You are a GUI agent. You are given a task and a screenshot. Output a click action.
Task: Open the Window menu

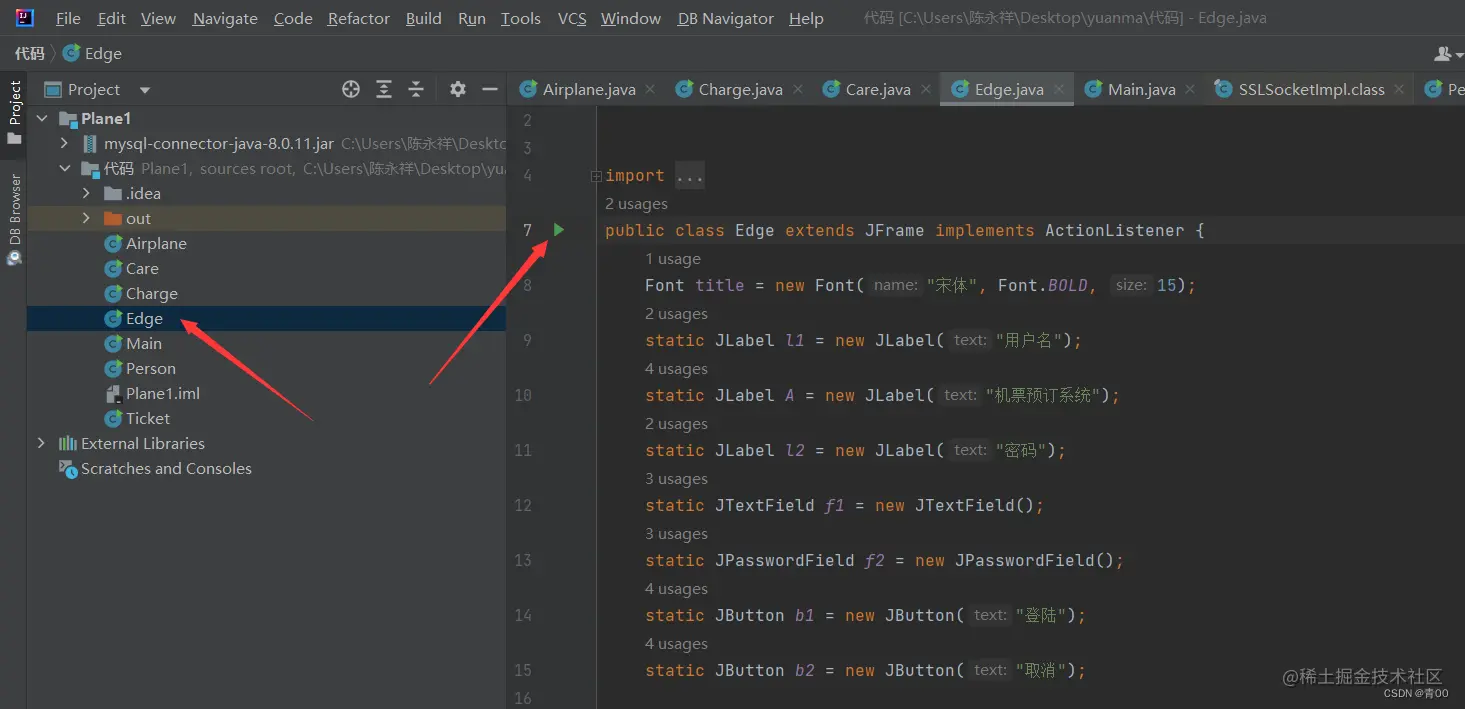pos(631,18)
